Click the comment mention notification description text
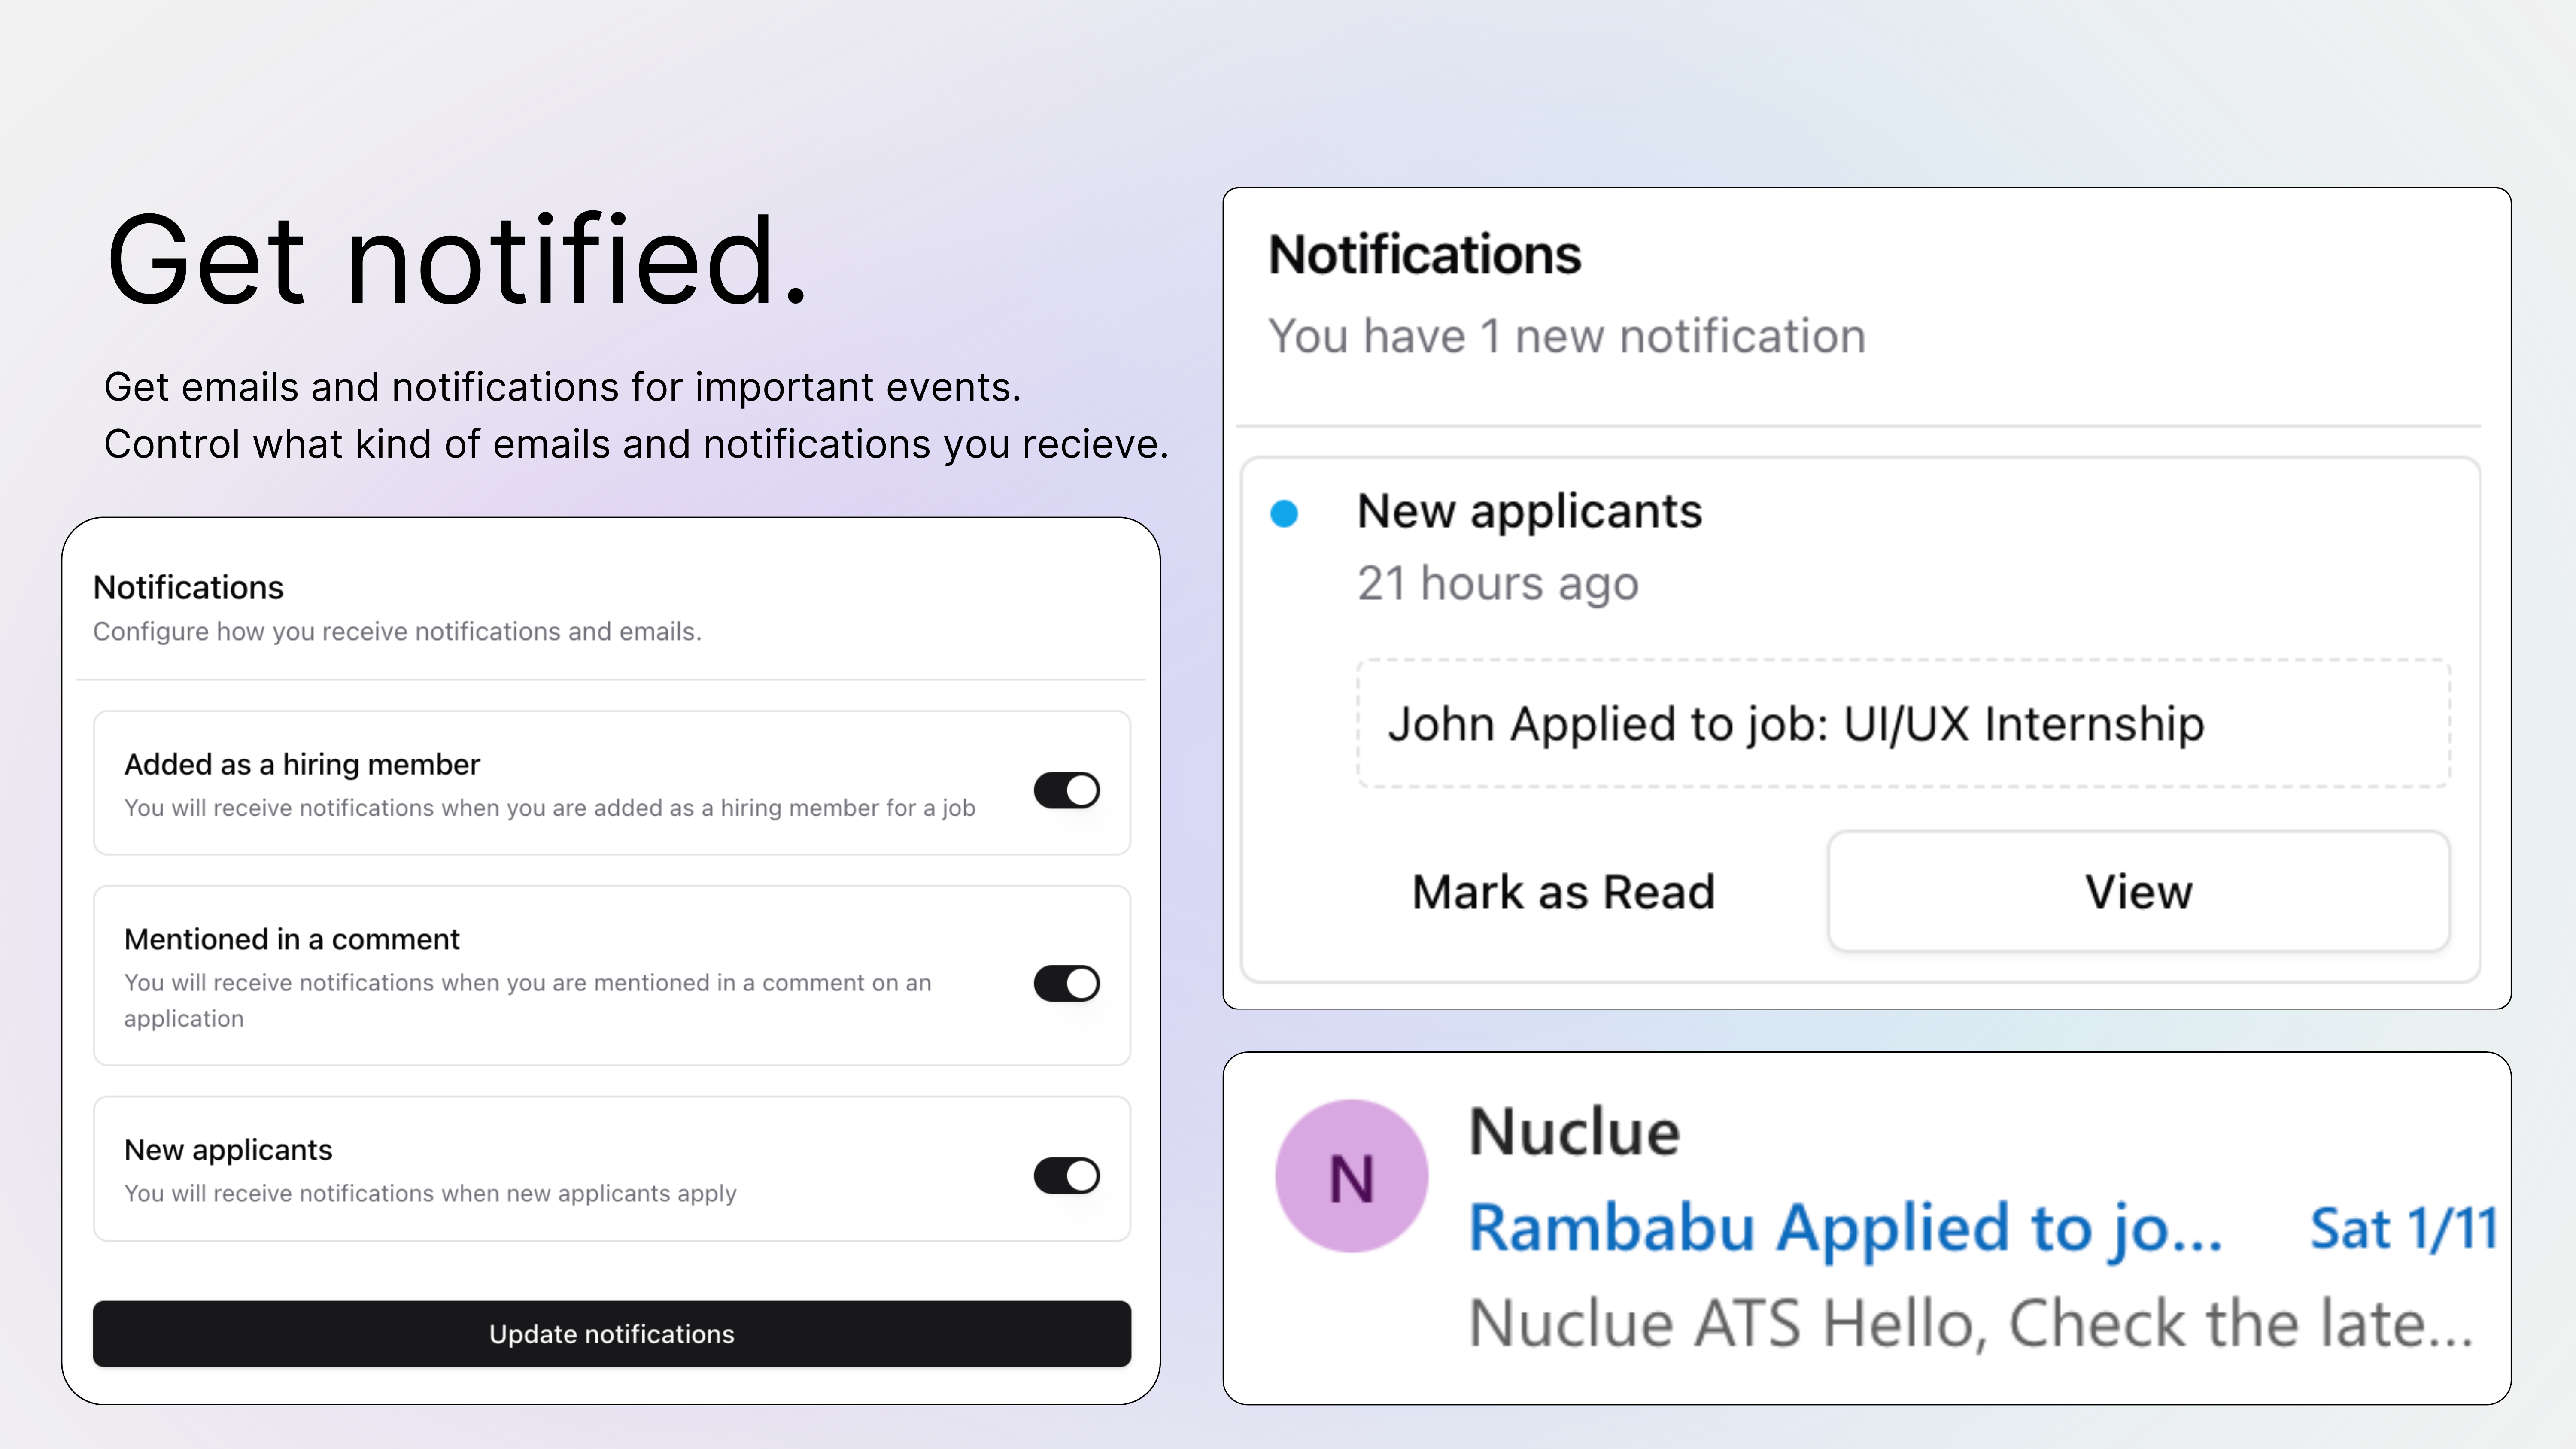The height and width of the screenshot is (1449, 2576). (528, 1001)
